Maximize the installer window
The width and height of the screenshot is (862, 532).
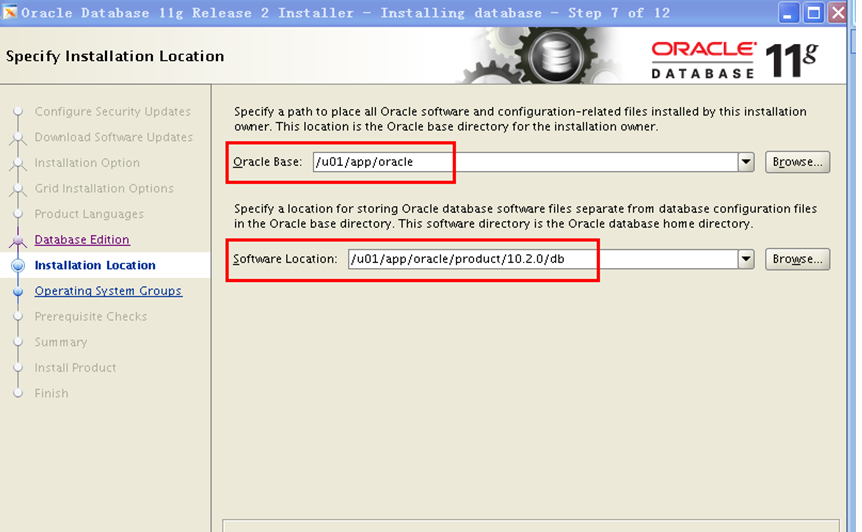click(x=813, y=13)
